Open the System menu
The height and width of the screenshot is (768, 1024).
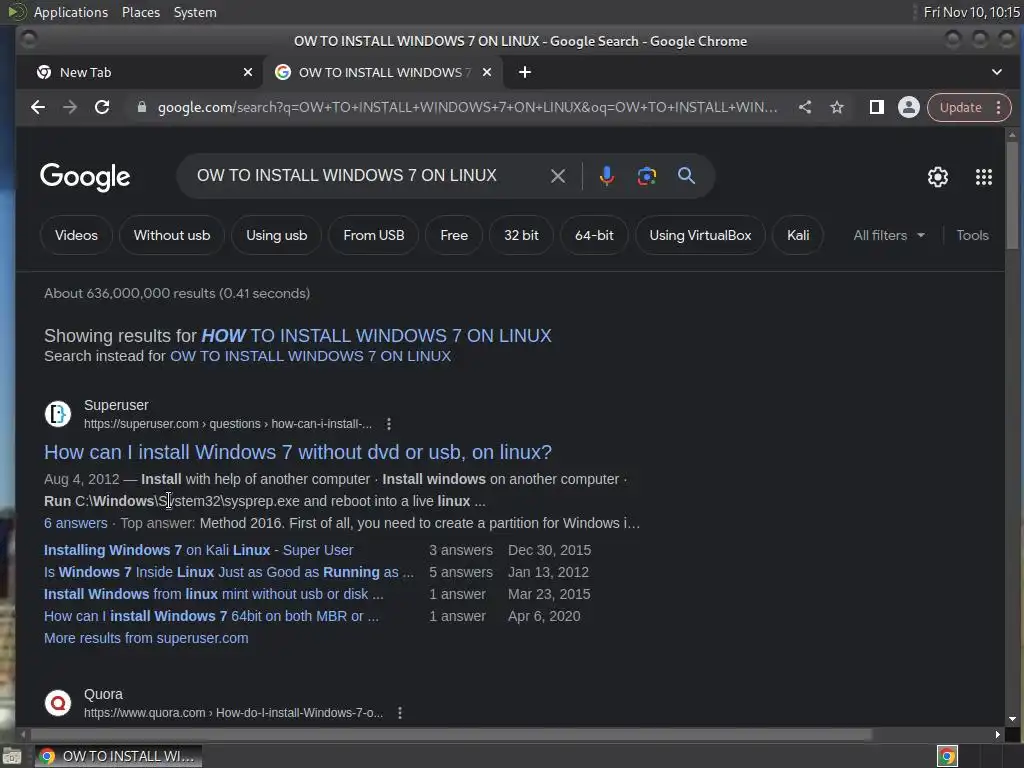(x=195, y=12)
